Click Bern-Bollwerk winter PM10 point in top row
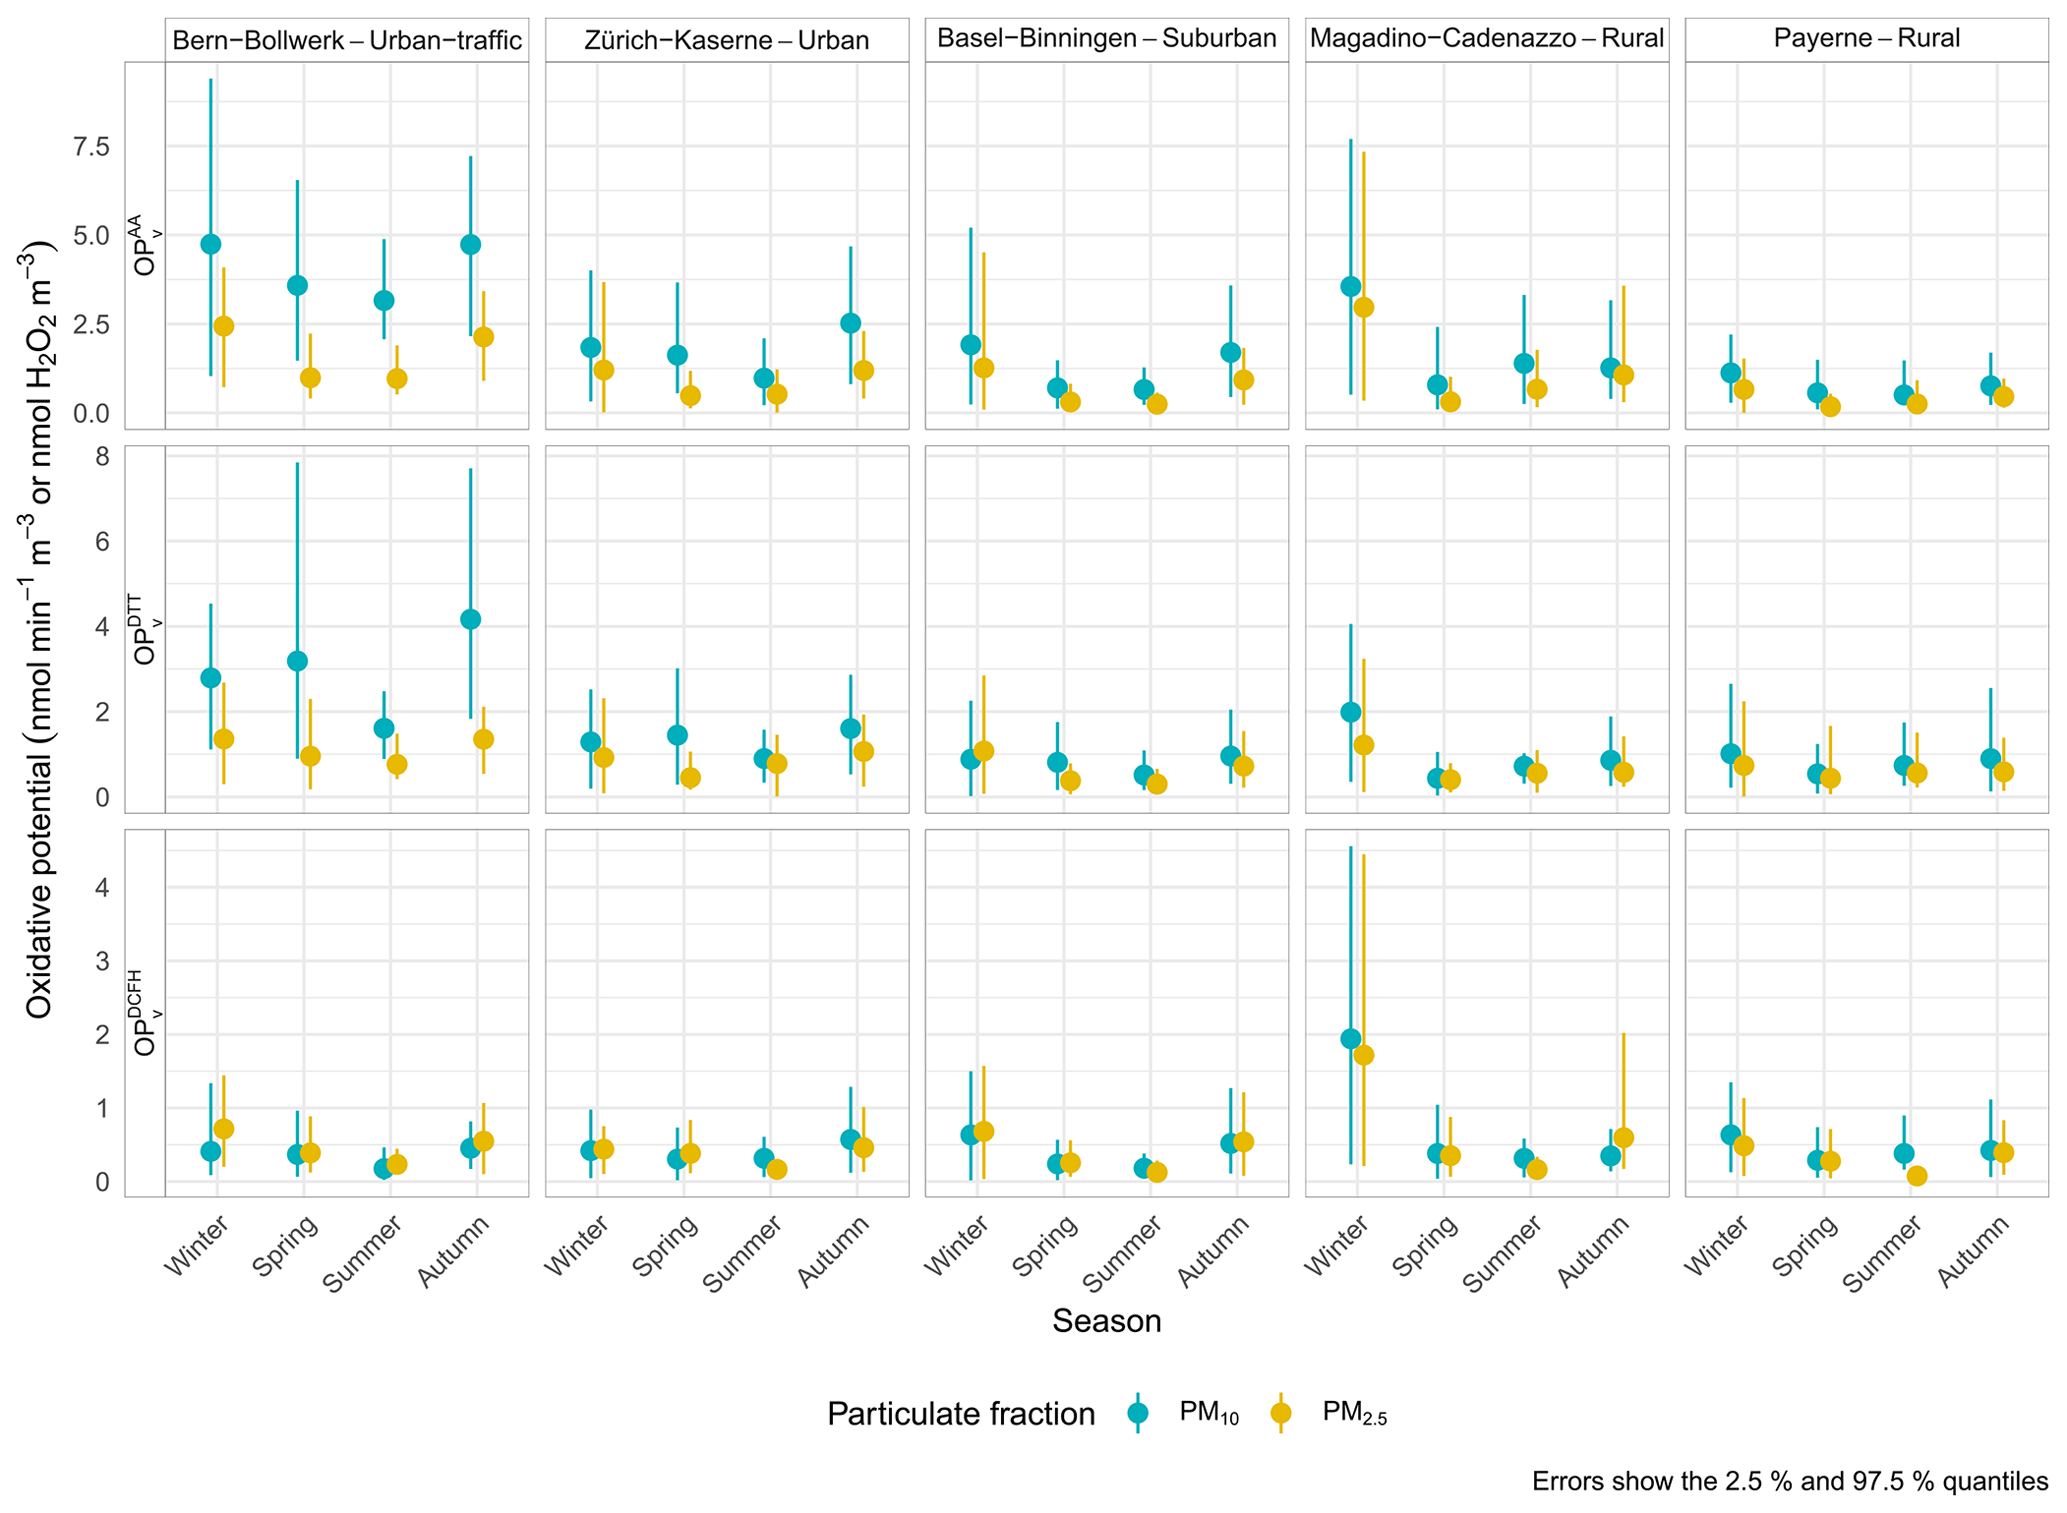This screenshot has height=1513, width=2067. pyautogui.click(x=210, y=244)
